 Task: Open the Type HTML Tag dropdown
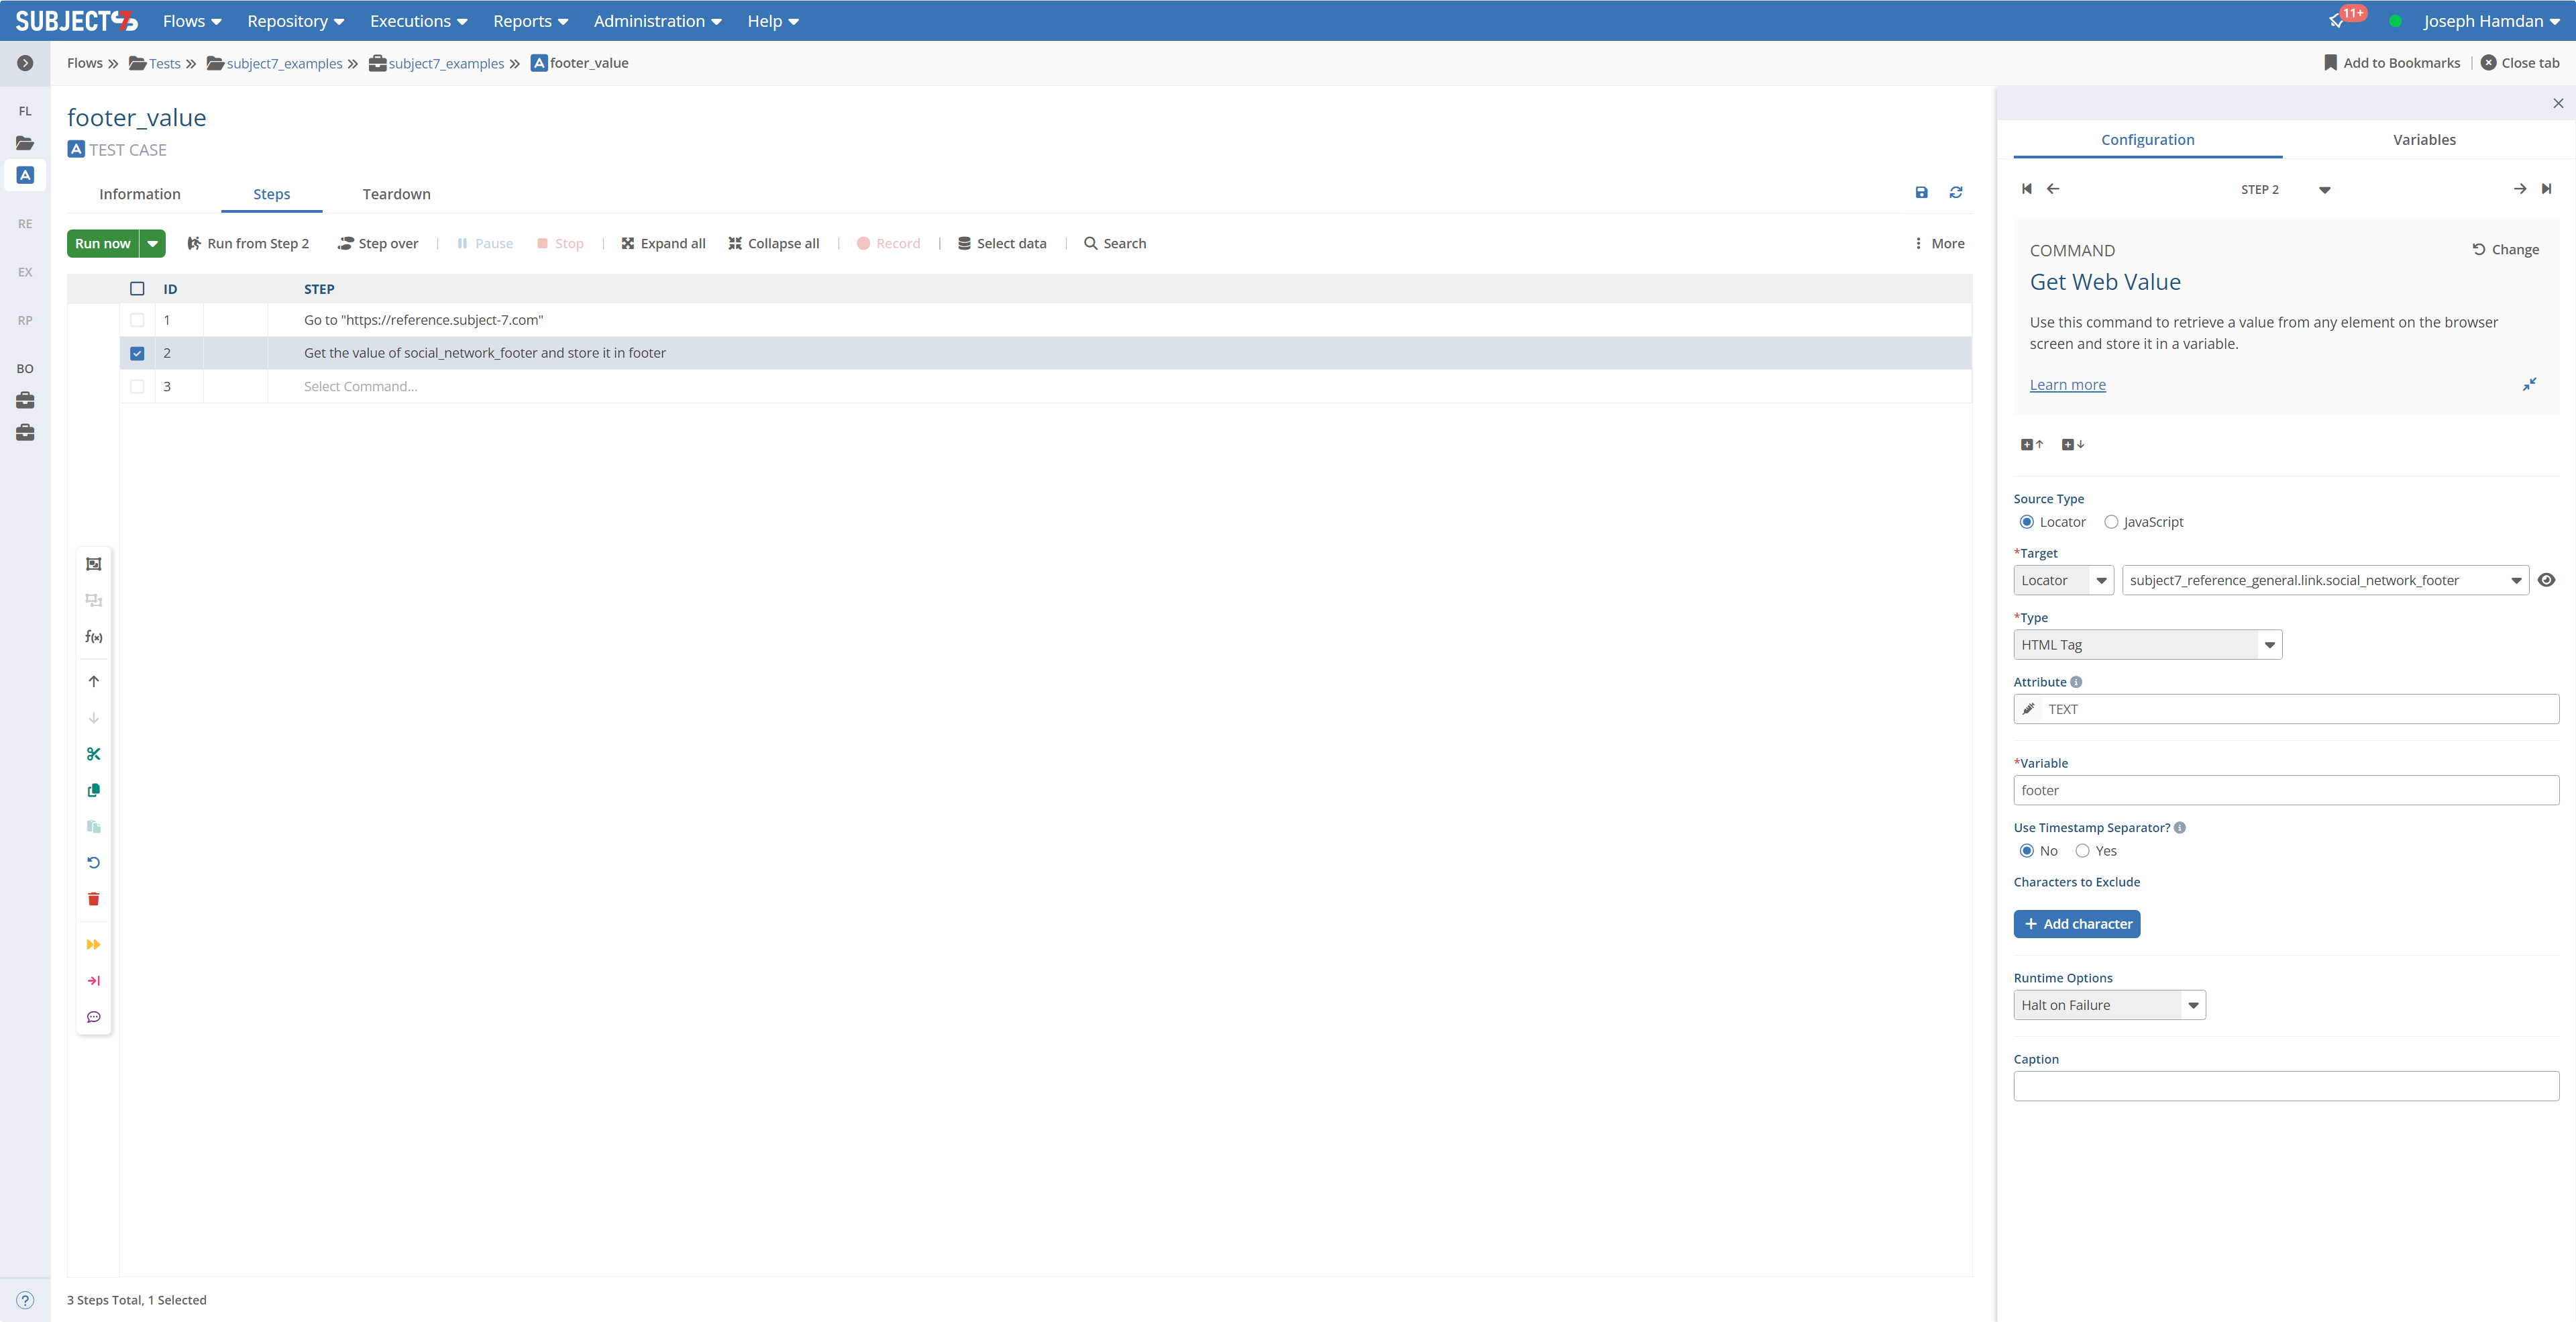pos(2147,645)
